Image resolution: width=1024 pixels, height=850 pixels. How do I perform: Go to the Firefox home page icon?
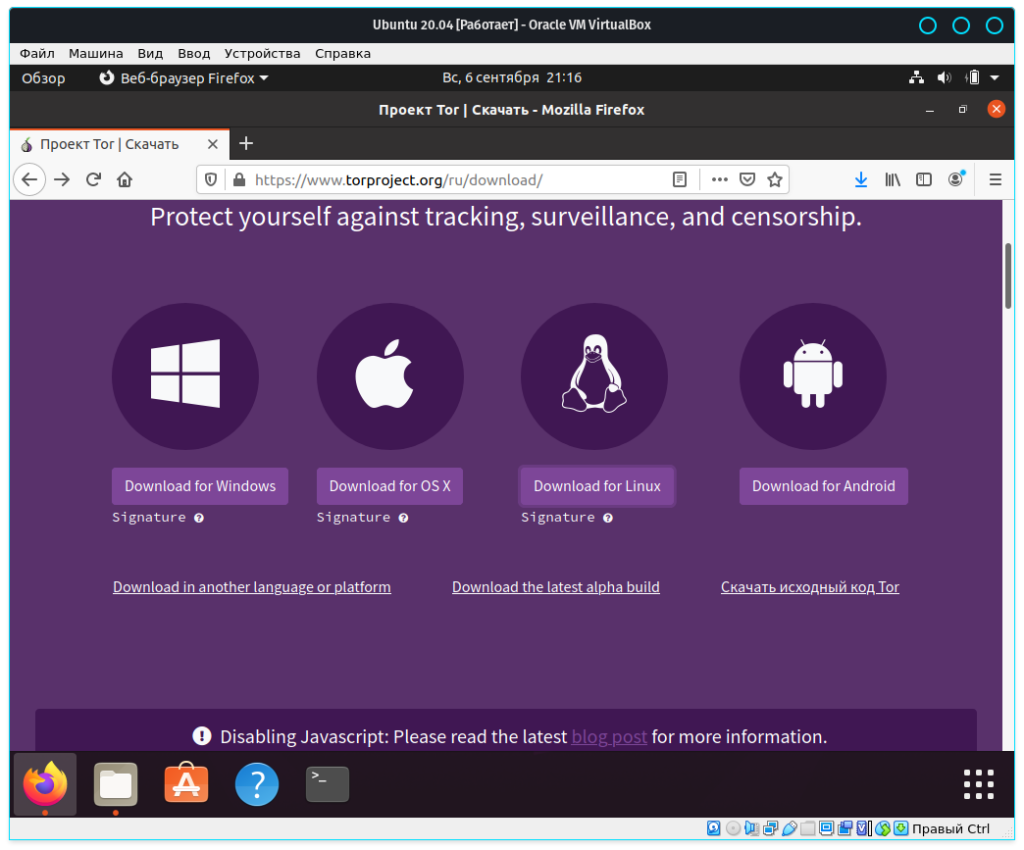124,180
